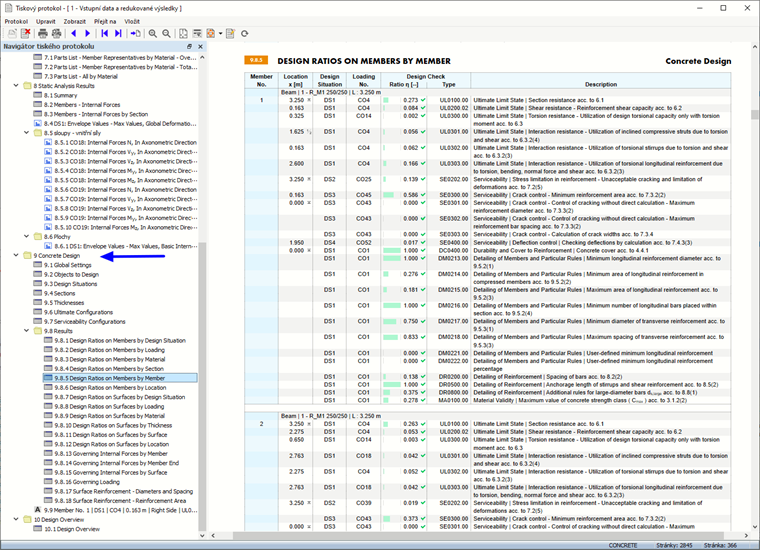Click the orange 9.8.5 section badge in preview
Image resolution: width=760 pixels, height=550 pixels.
(256, 60)
